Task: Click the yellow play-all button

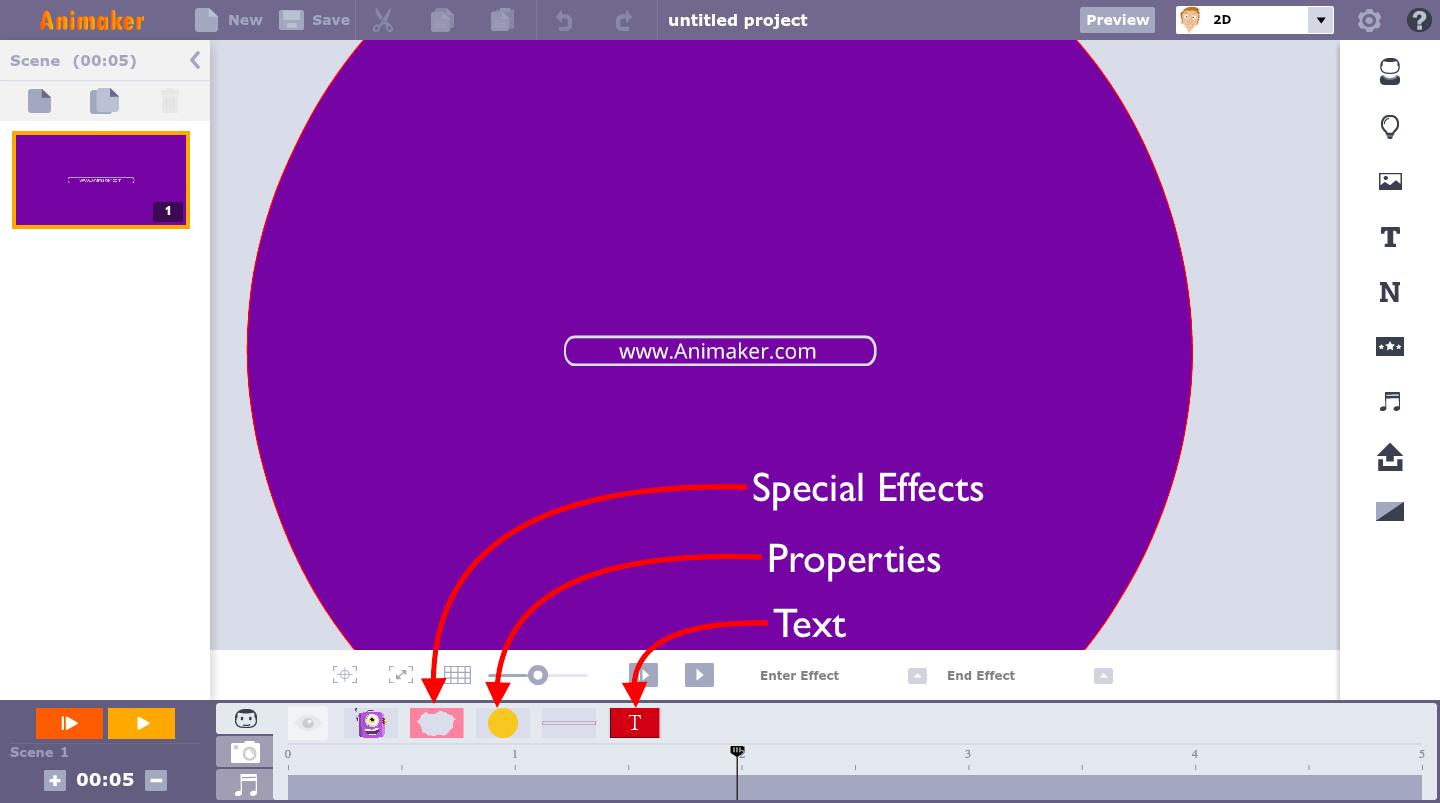Action: (142, 723)
